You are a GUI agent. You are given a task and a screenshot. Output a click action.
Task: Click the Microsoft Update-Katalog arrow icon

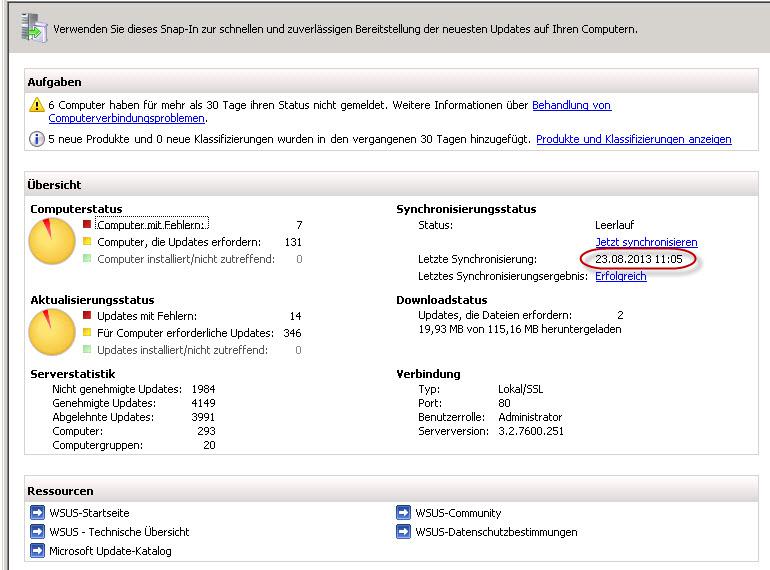(37, 550)
